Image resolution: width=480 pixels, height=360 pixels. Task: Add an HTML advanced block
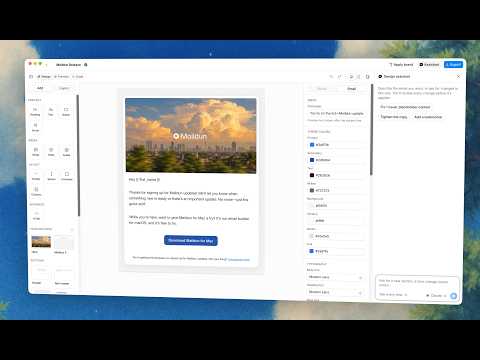(x=36, y=215)
